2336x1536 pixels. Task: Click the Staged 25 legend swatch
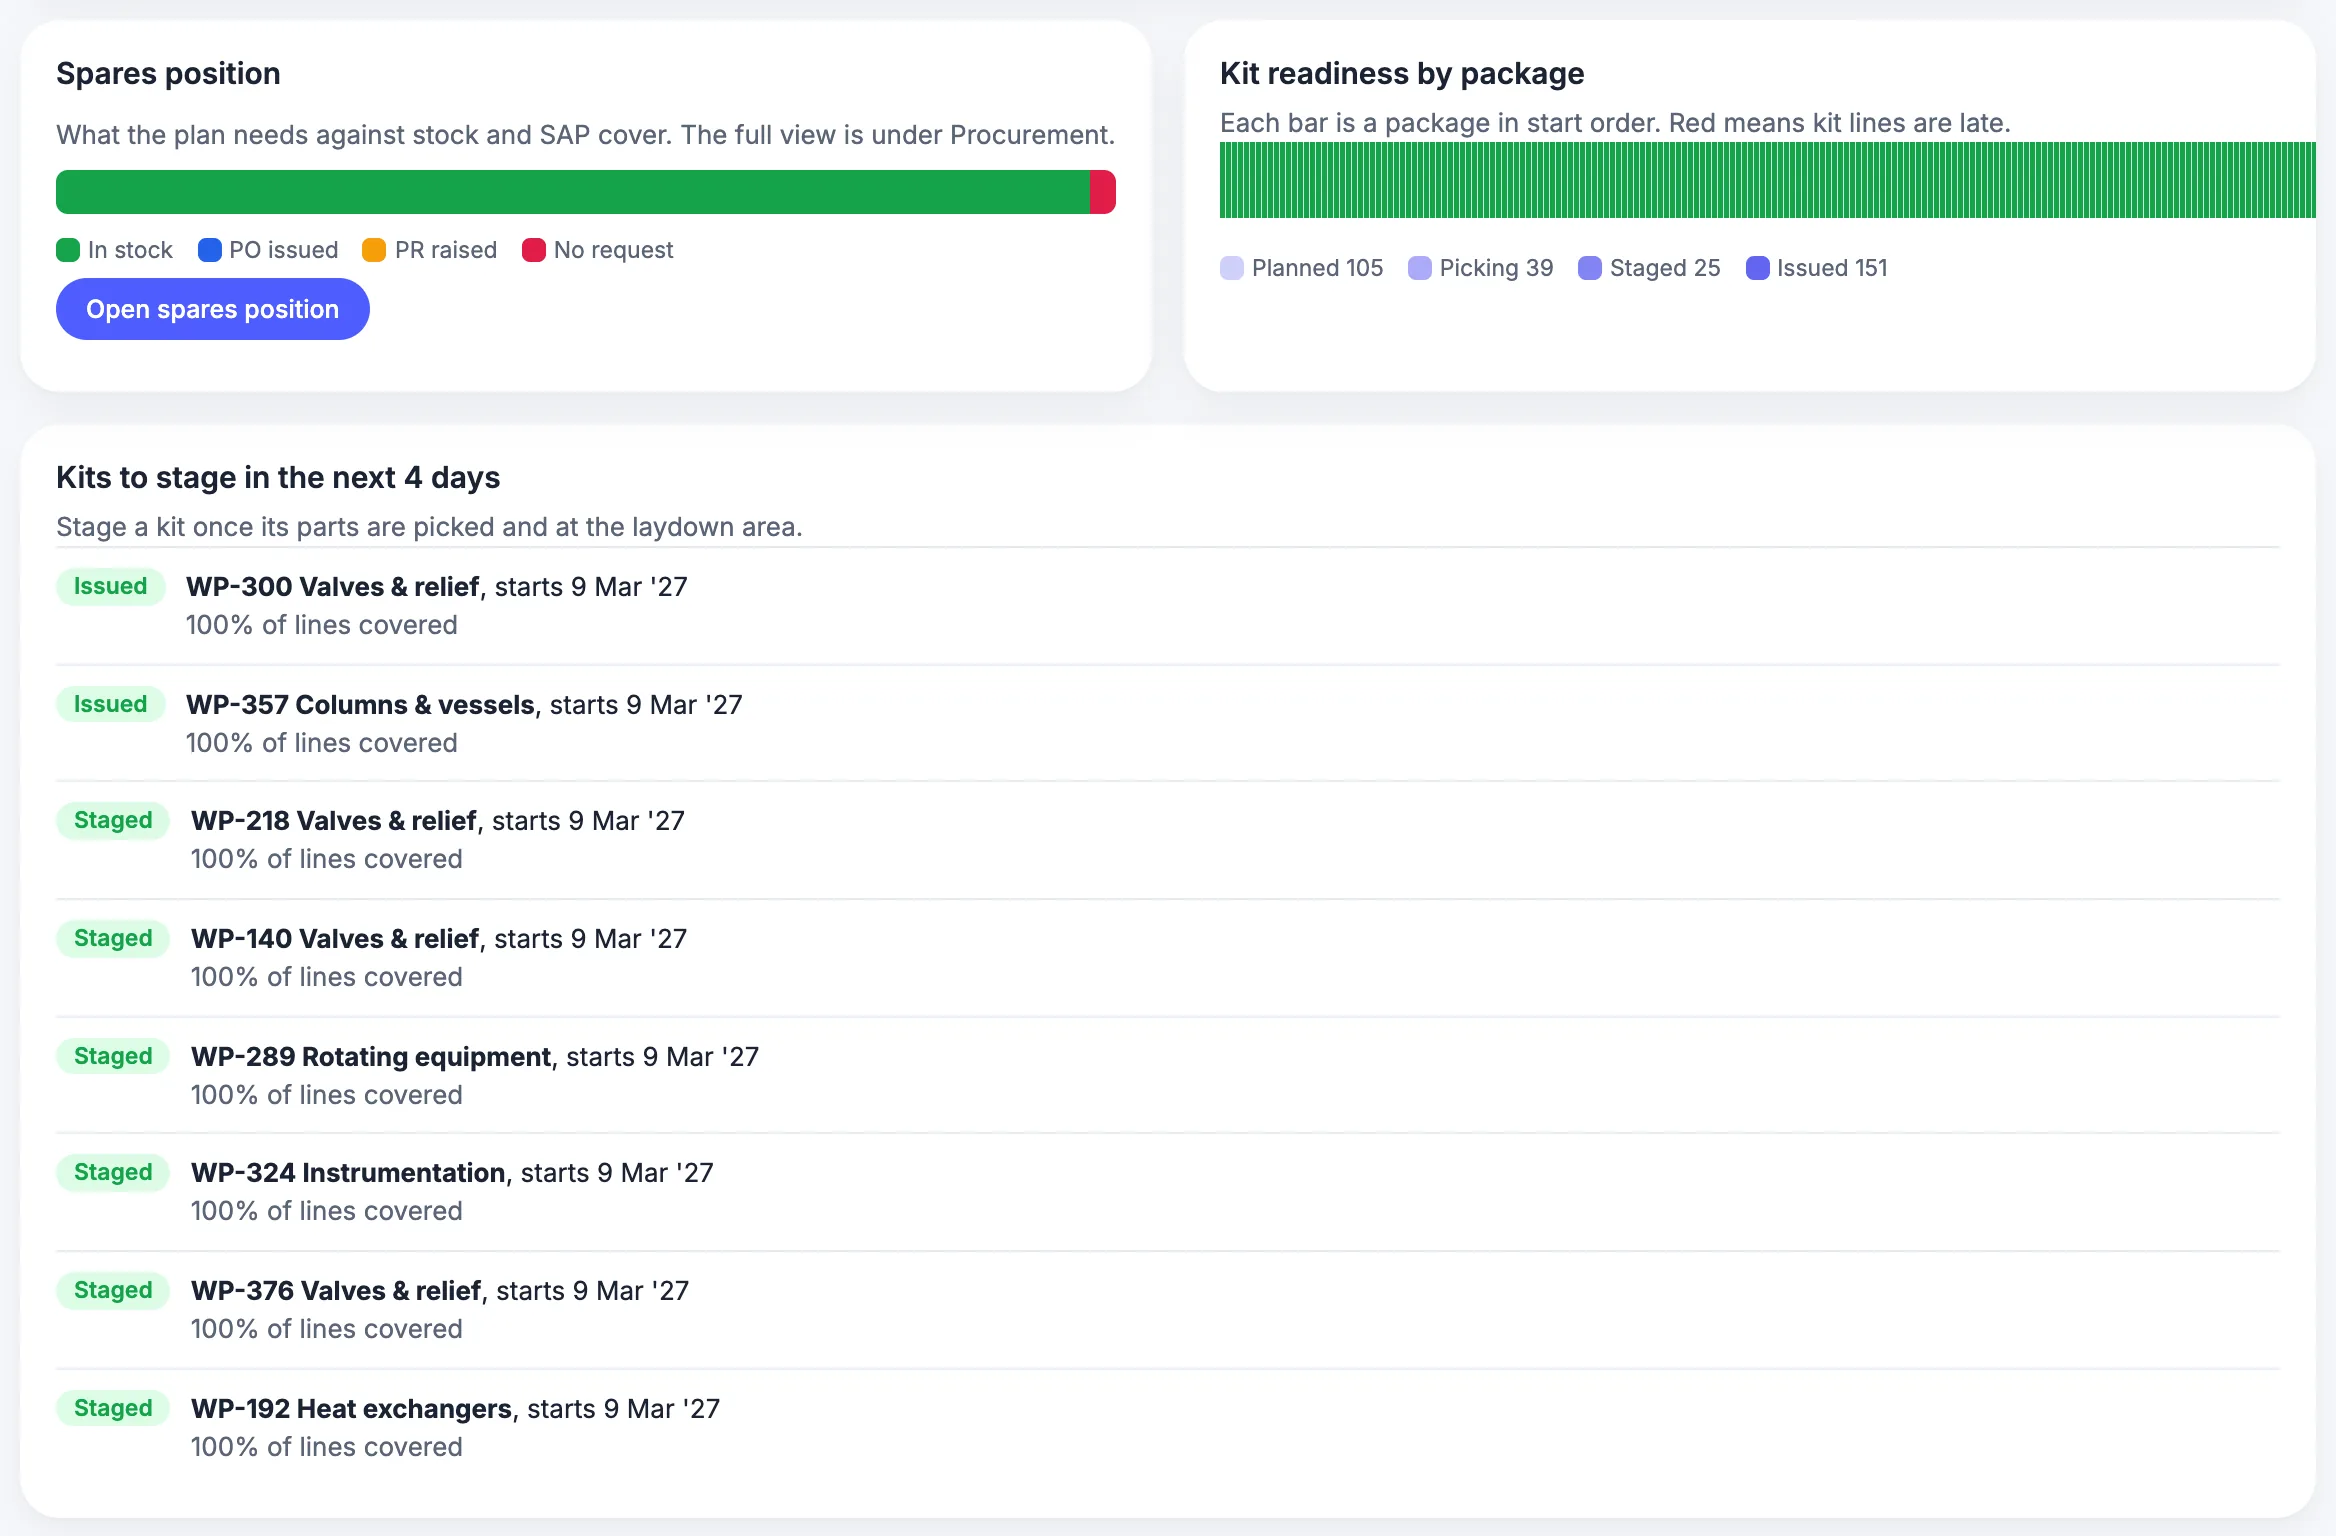click(1590, 268)
